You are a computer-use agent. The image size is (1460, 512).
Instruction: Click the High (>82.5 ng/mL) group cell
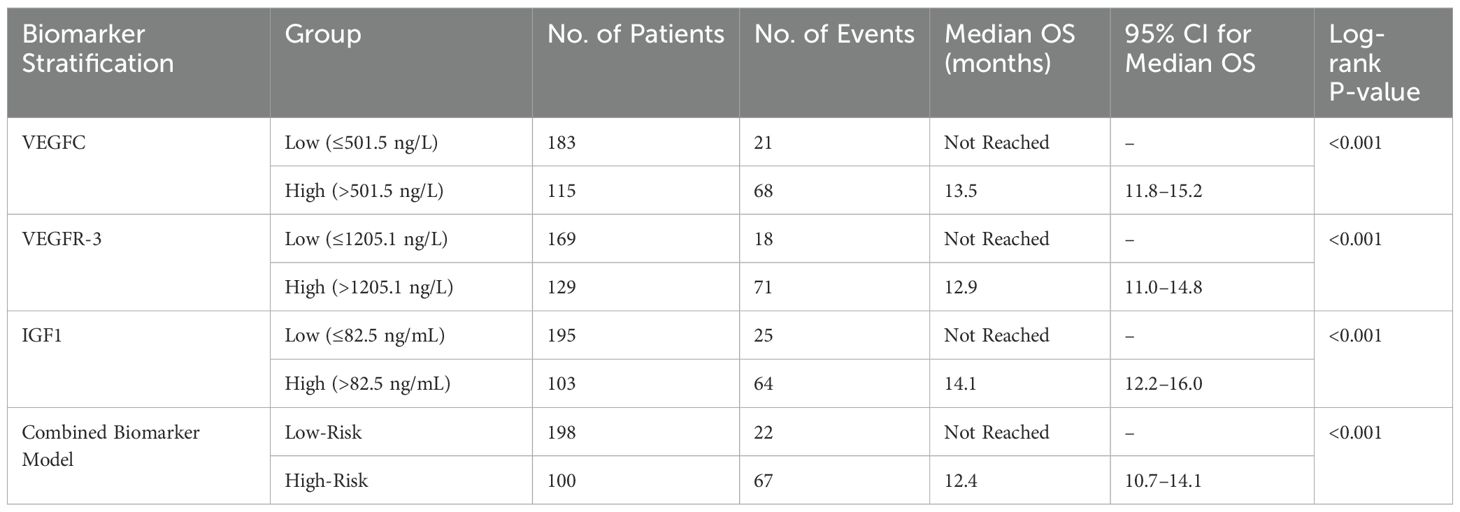(x=367, y=384)
